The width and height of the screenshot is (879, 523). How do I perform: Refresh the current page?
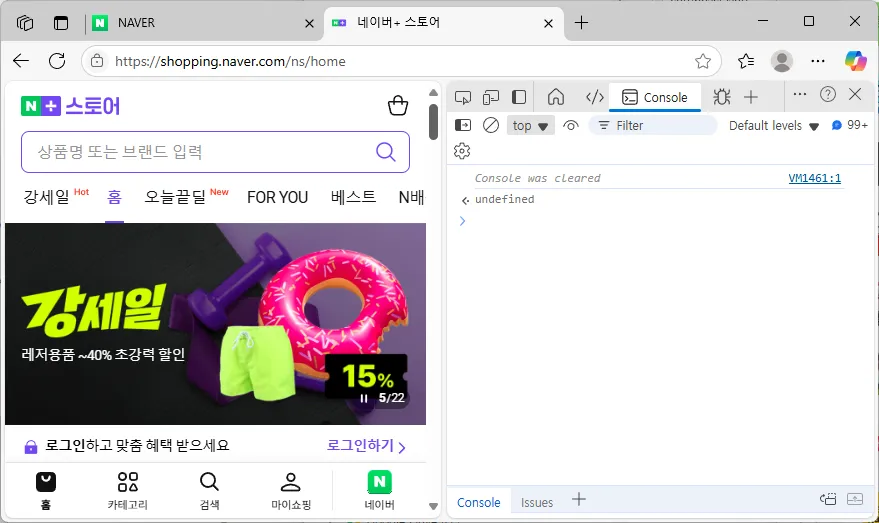57,61
